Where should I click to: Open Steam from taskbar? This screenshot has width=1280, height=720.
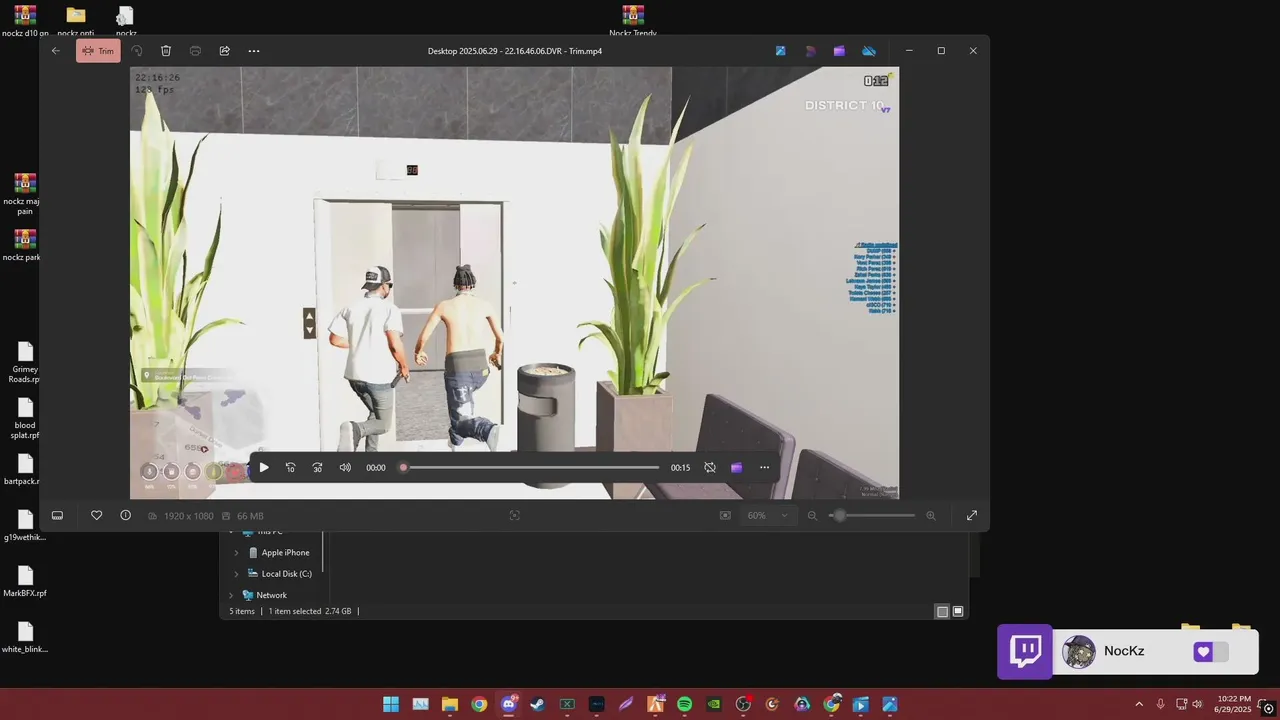click(x=538, y=704)
